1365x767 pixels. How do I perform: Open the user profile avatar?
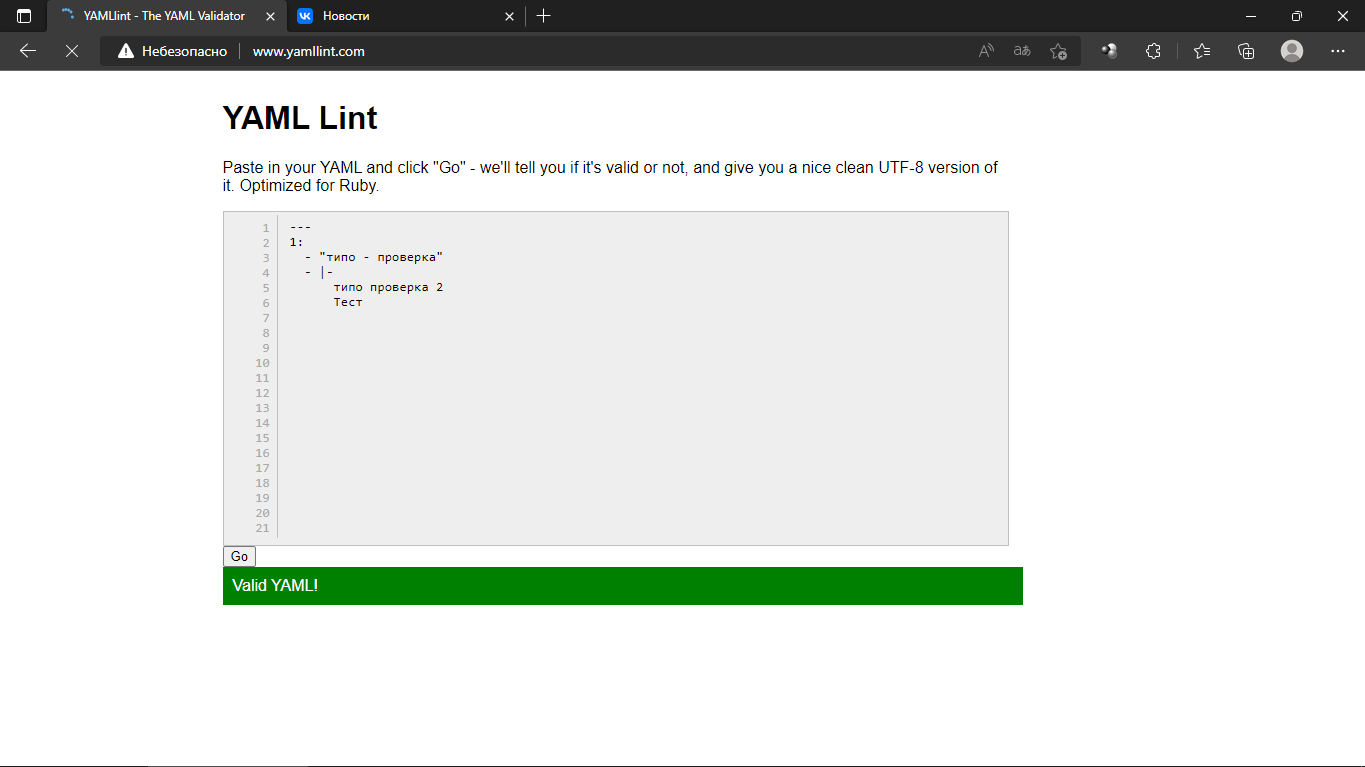click(x=1292, y=51)
